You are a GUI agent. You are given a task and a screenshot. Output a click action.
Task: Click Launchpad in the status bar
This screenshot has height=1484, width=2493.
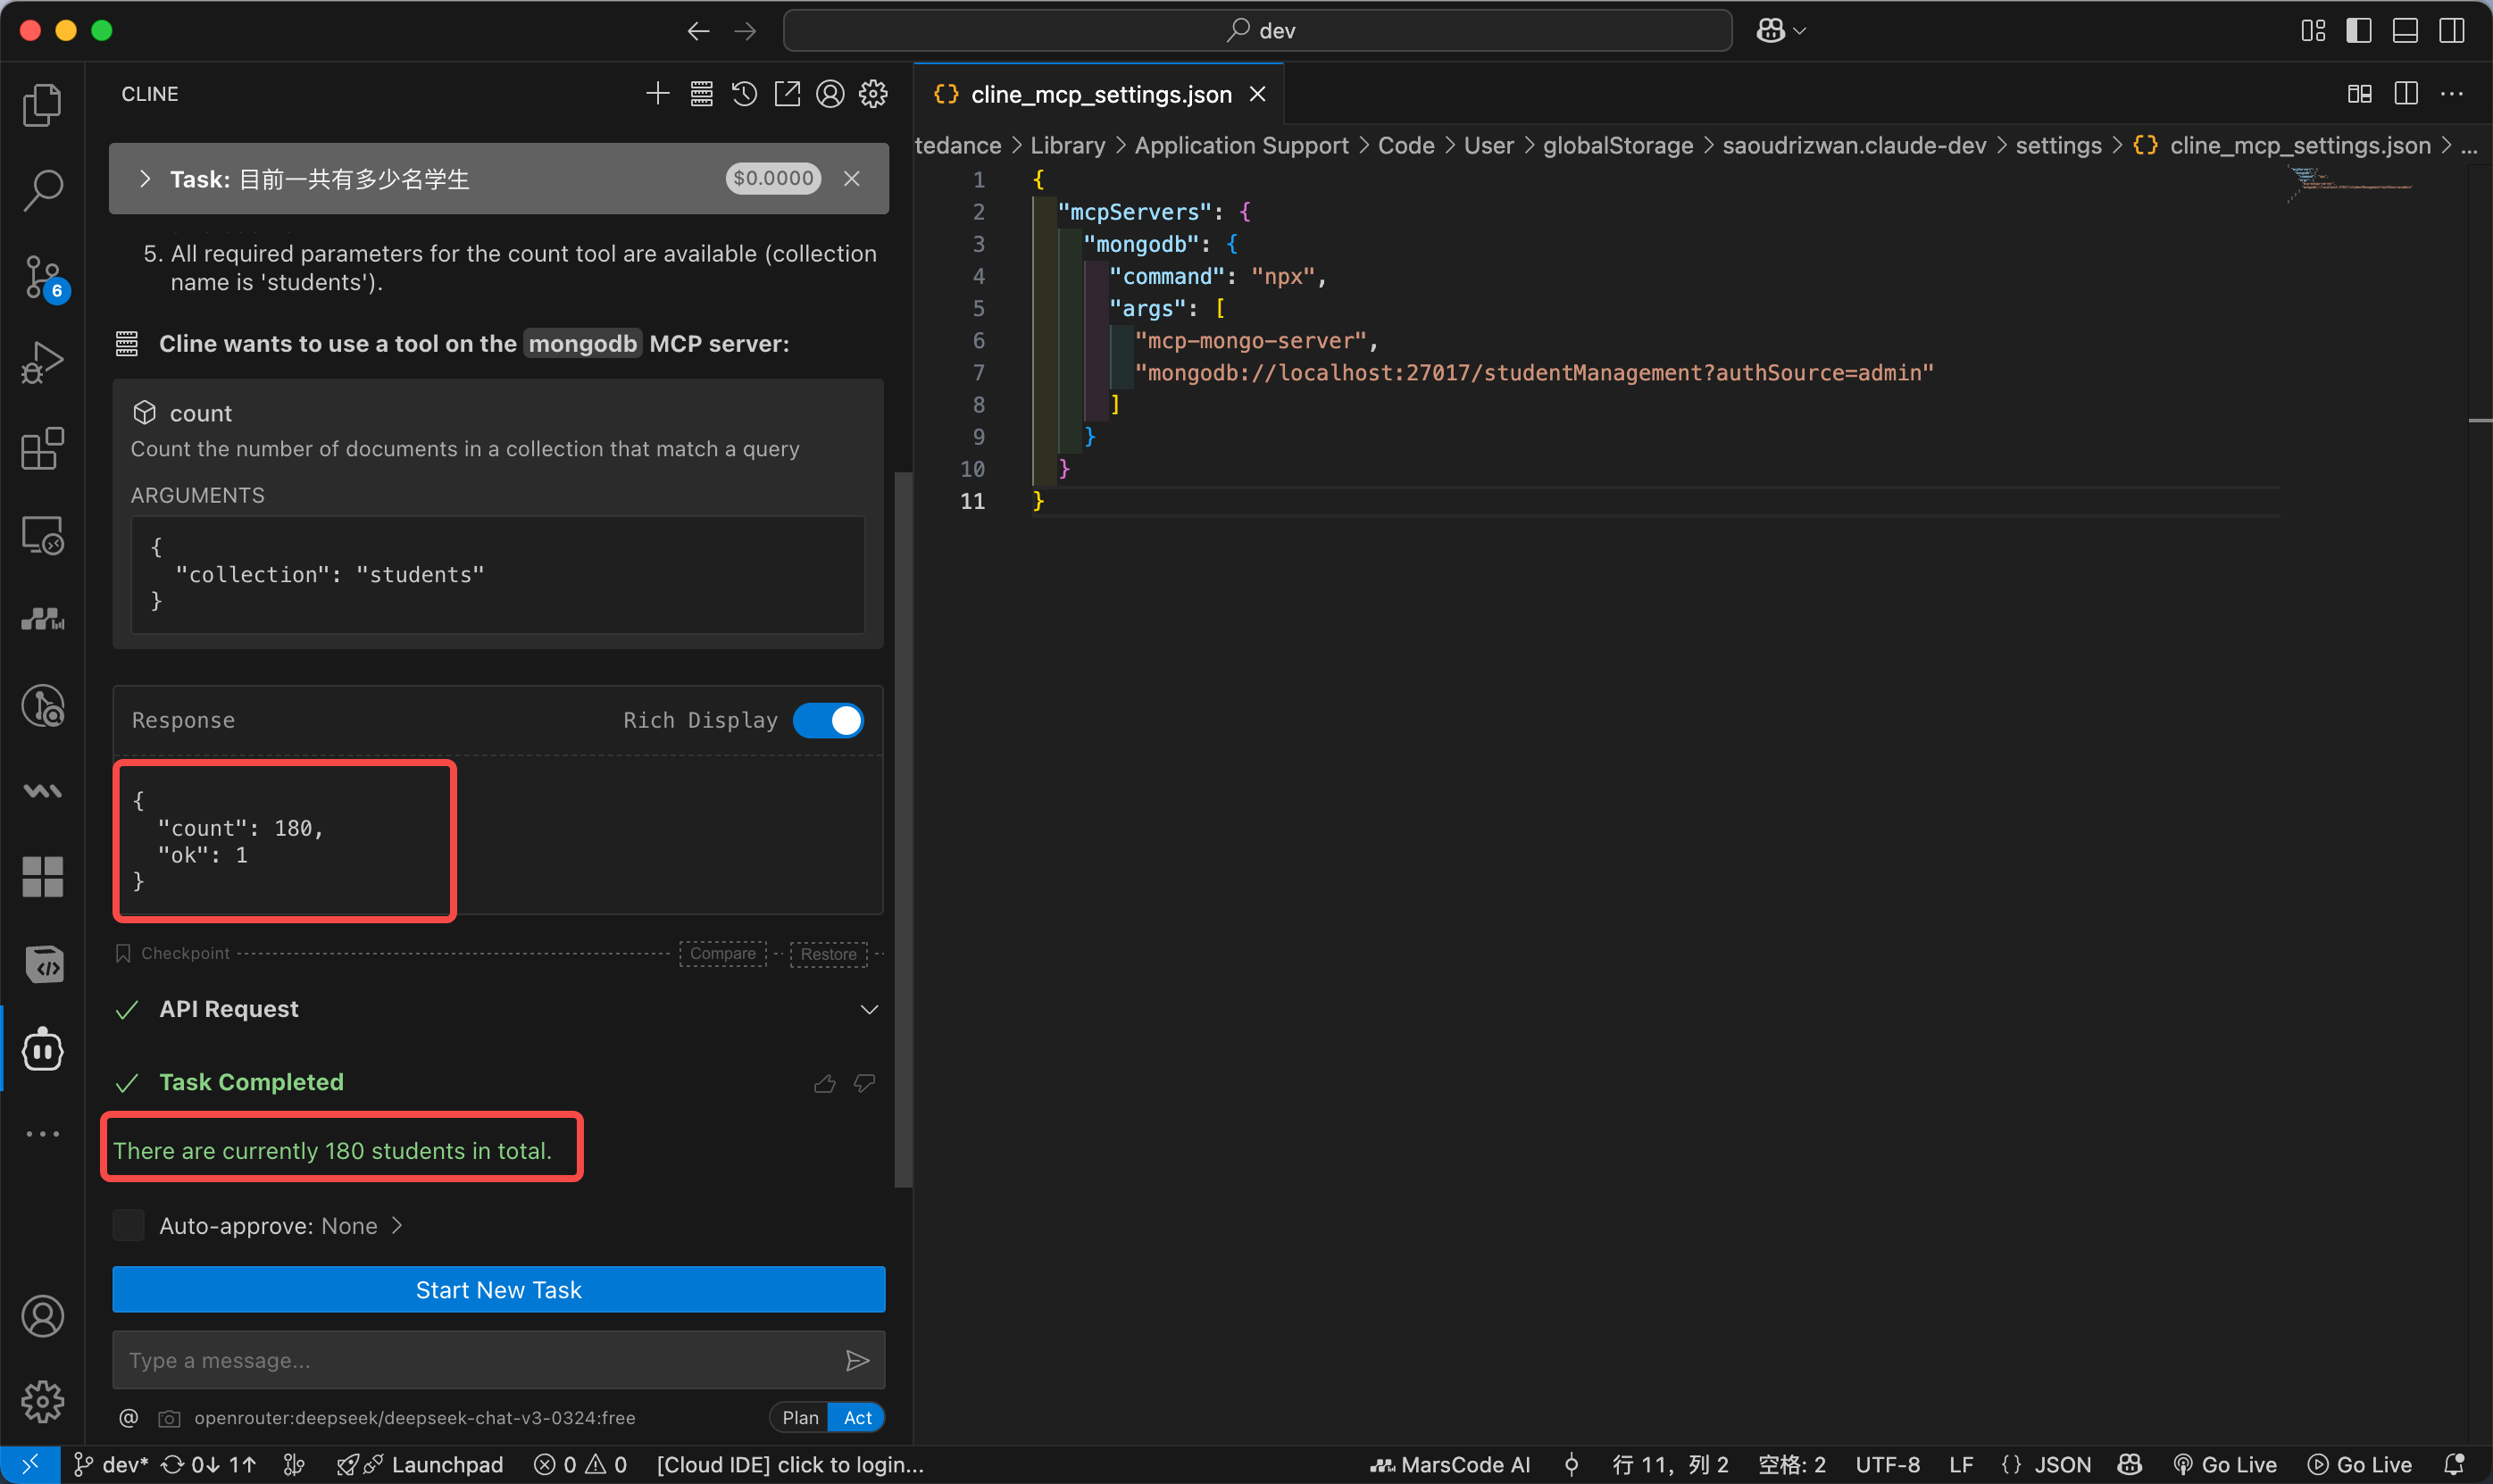point(420,1464)
